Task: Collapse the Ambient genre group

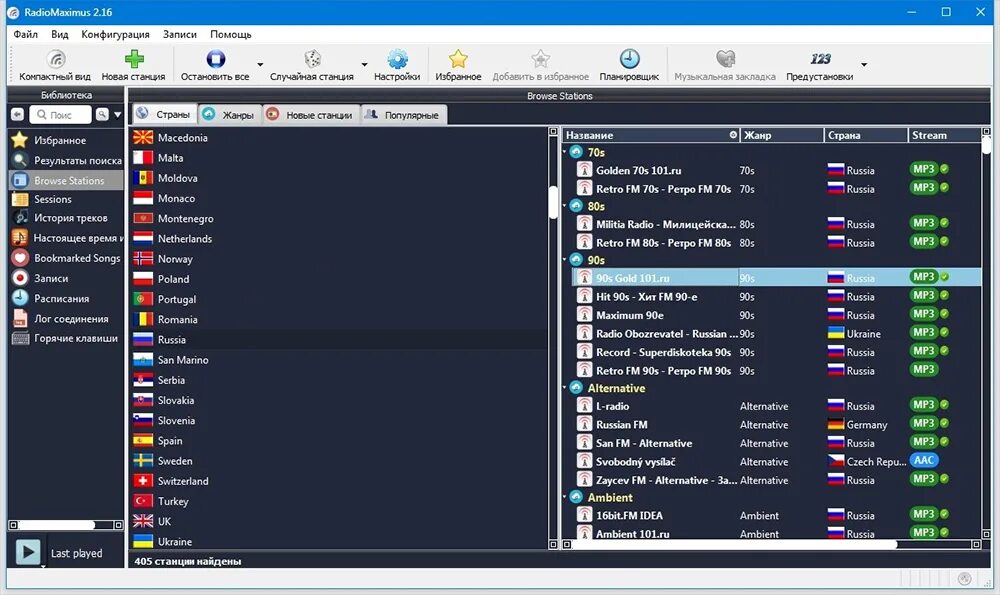Action: click(x=565, y=497)
